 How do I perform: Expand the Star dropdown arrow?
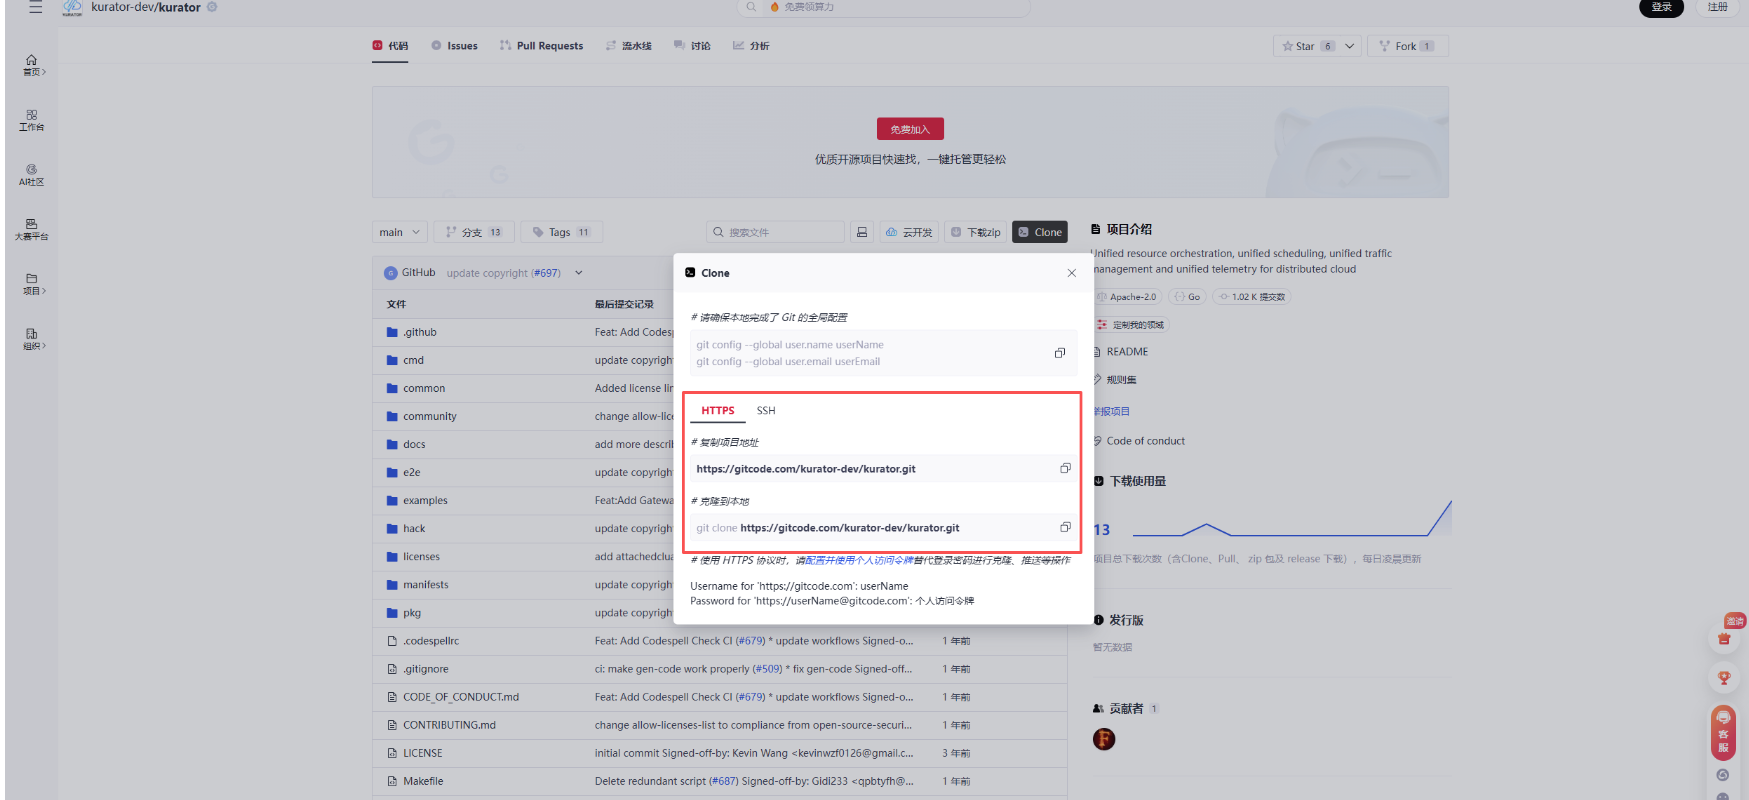1350,46
